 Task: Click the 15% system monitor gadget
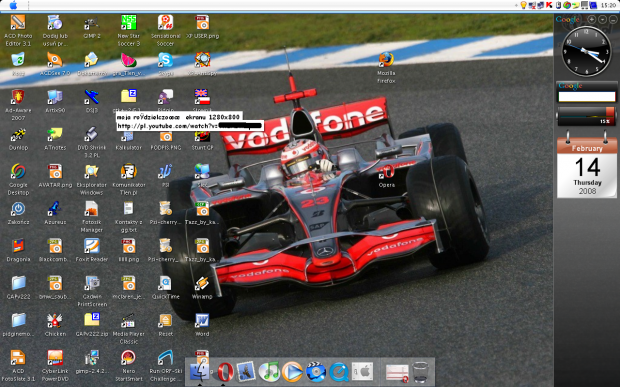[586, 116]
